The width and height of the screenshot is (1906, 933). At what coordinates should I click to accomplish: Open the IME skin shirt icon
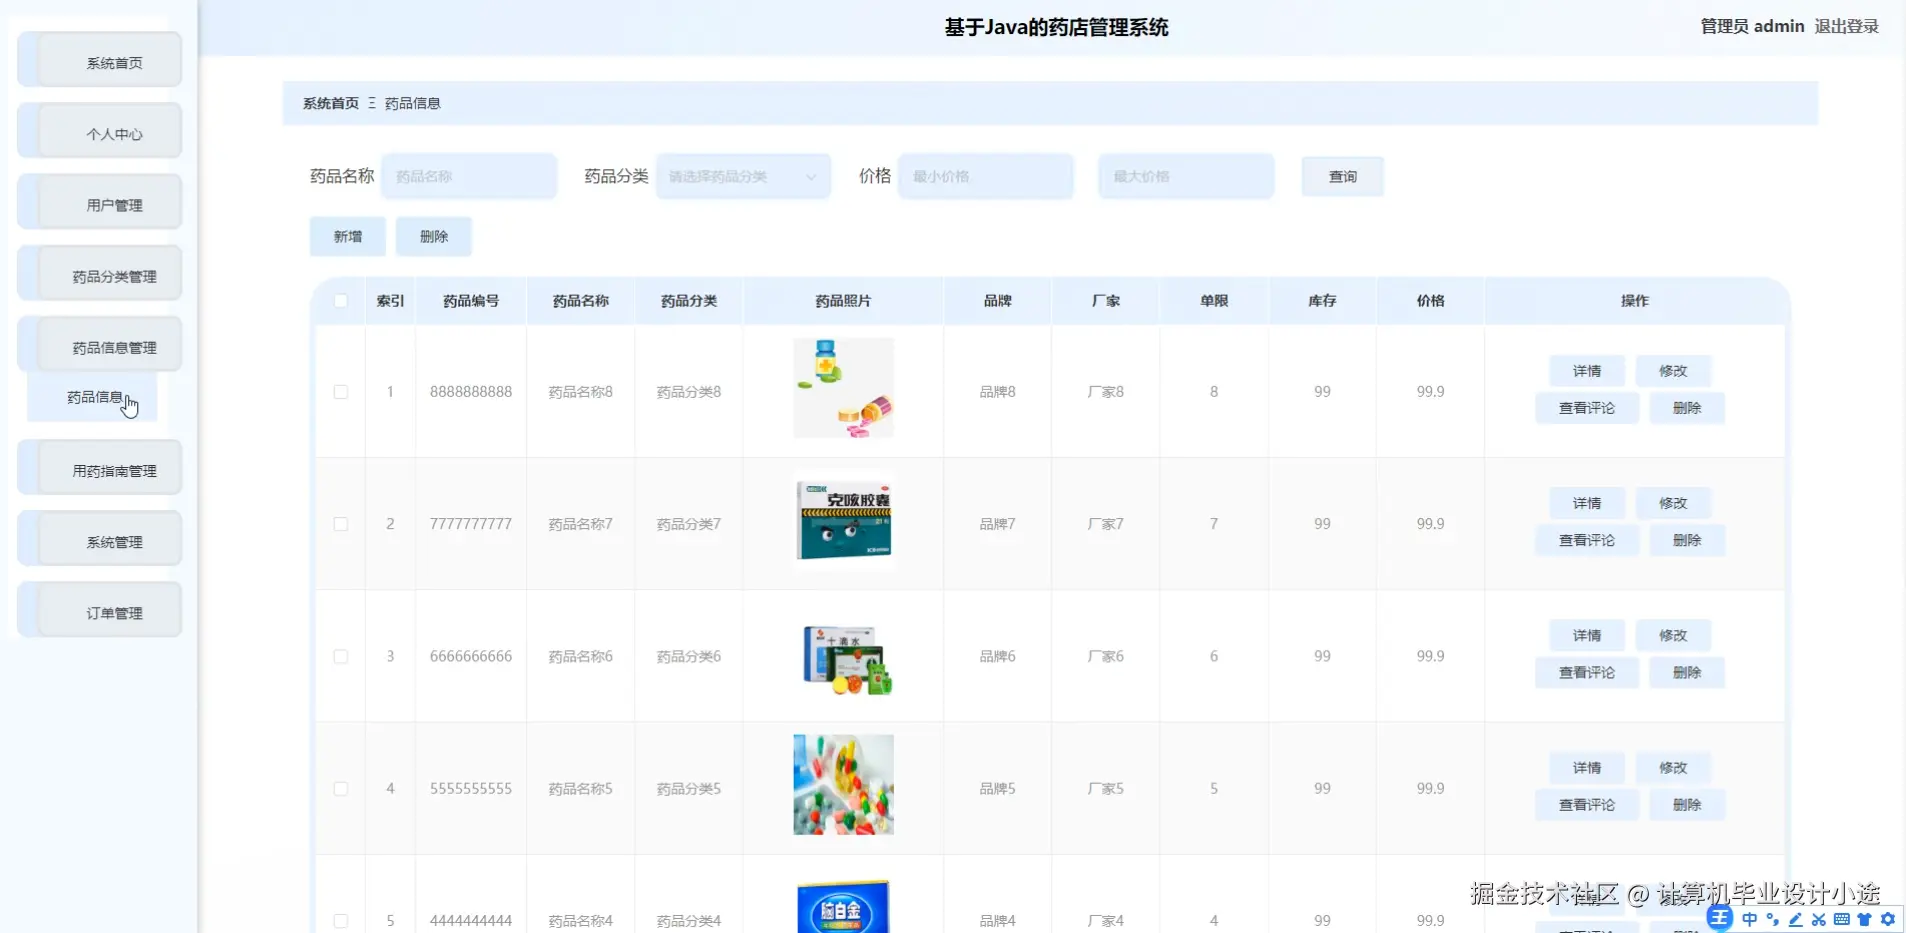1864,919
